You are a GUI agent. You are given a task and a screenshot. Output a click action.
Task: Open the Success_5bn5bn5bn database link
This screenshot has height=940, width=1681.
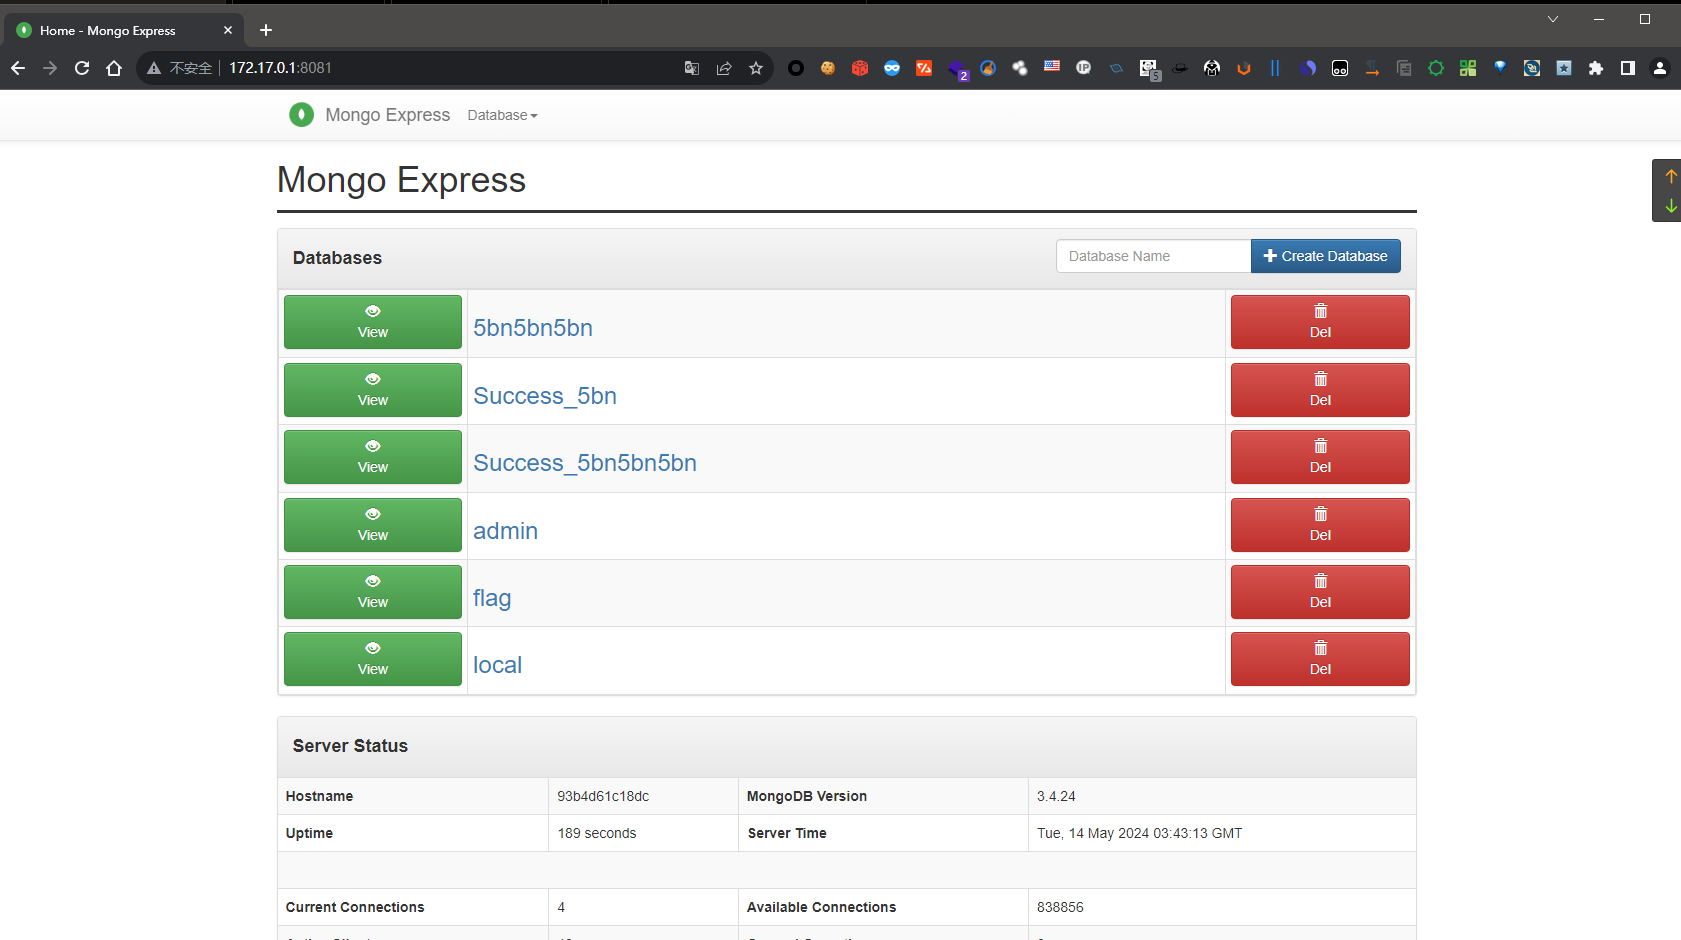click(x=585, y=463)
